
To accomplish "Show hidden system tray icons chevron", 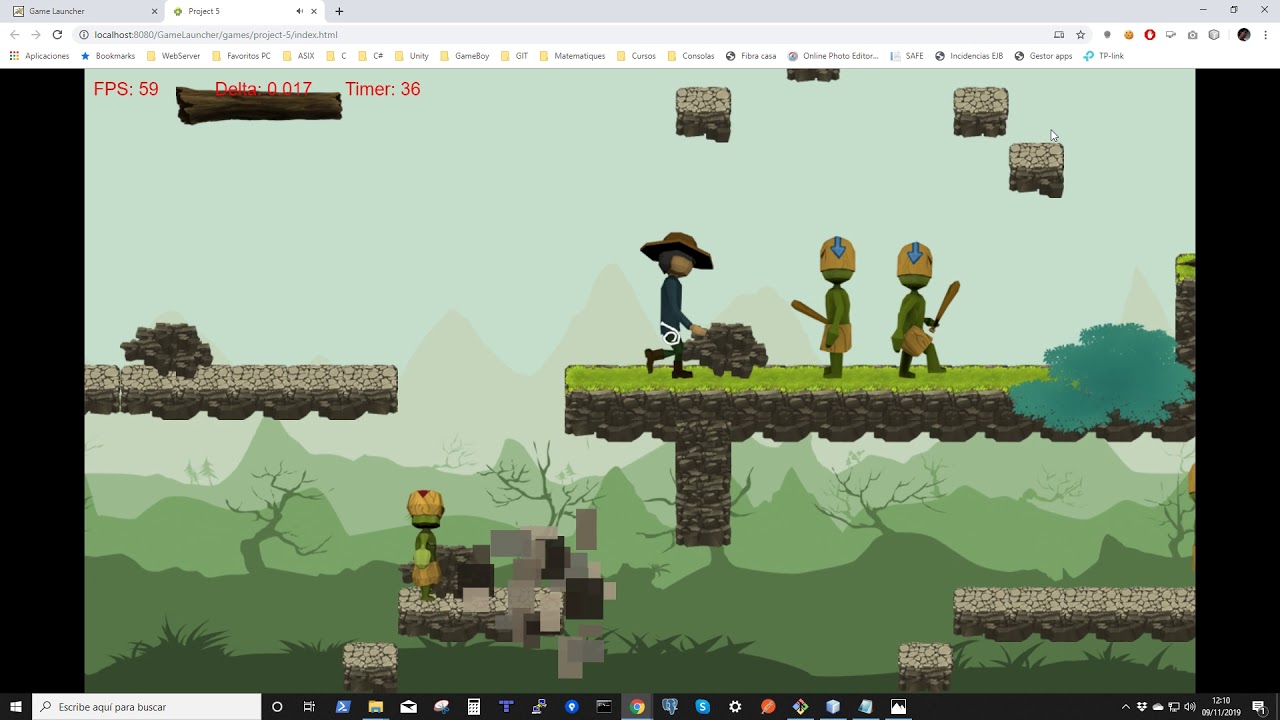I will click(x=1126, y=707).
